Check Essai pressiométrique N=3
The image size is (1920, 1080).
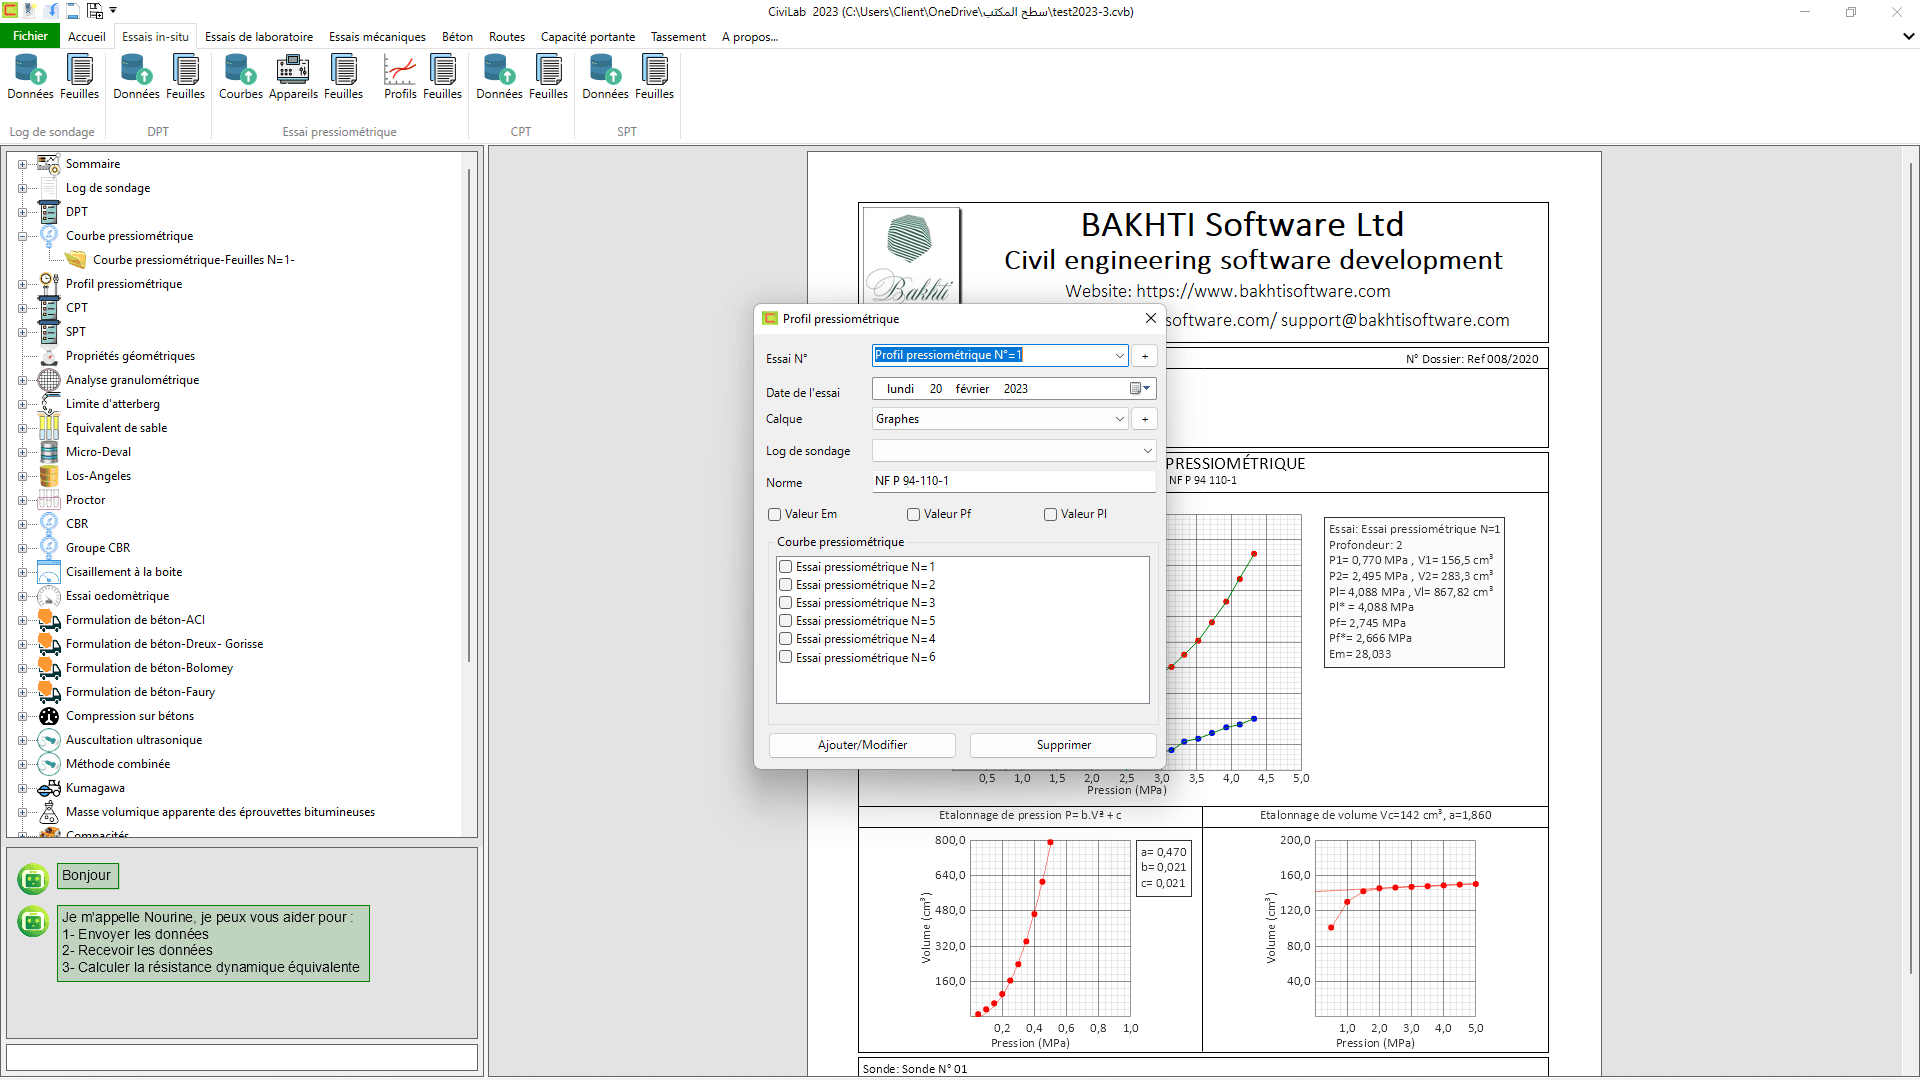786,603
